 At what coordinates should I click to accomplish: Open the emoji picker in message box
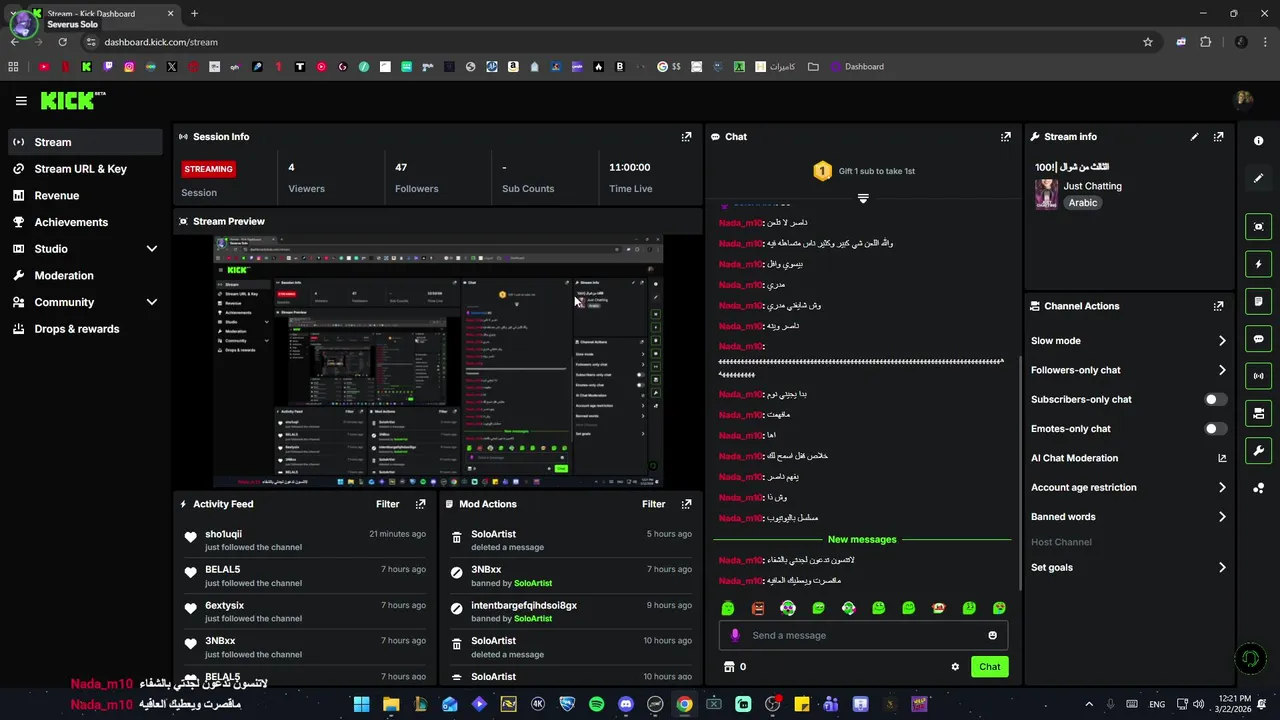click(x=992, y=635)
